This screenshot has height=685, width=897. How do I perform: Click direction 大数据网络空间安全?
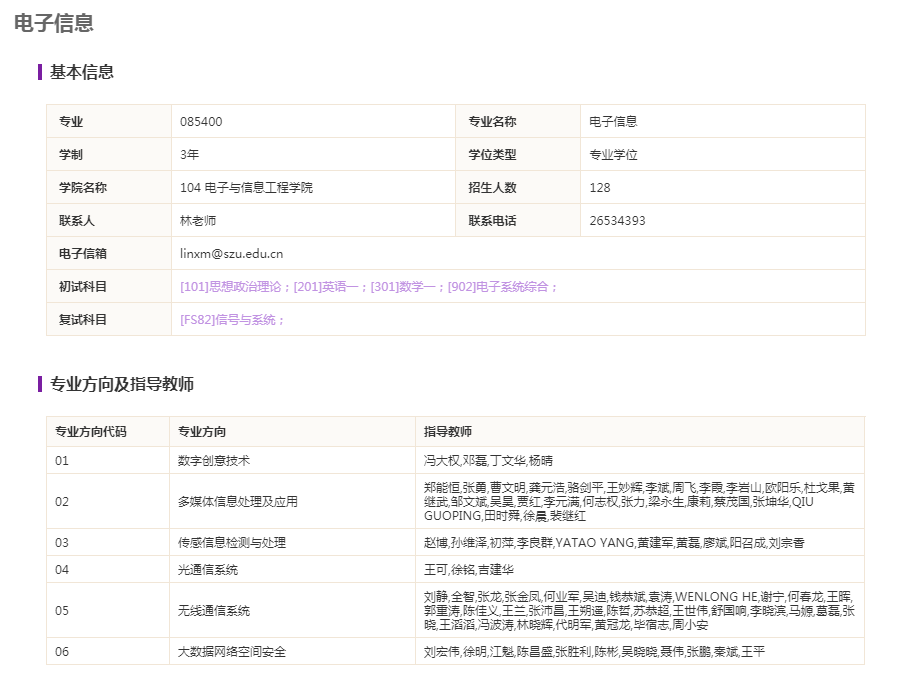[x=232, y=652]
